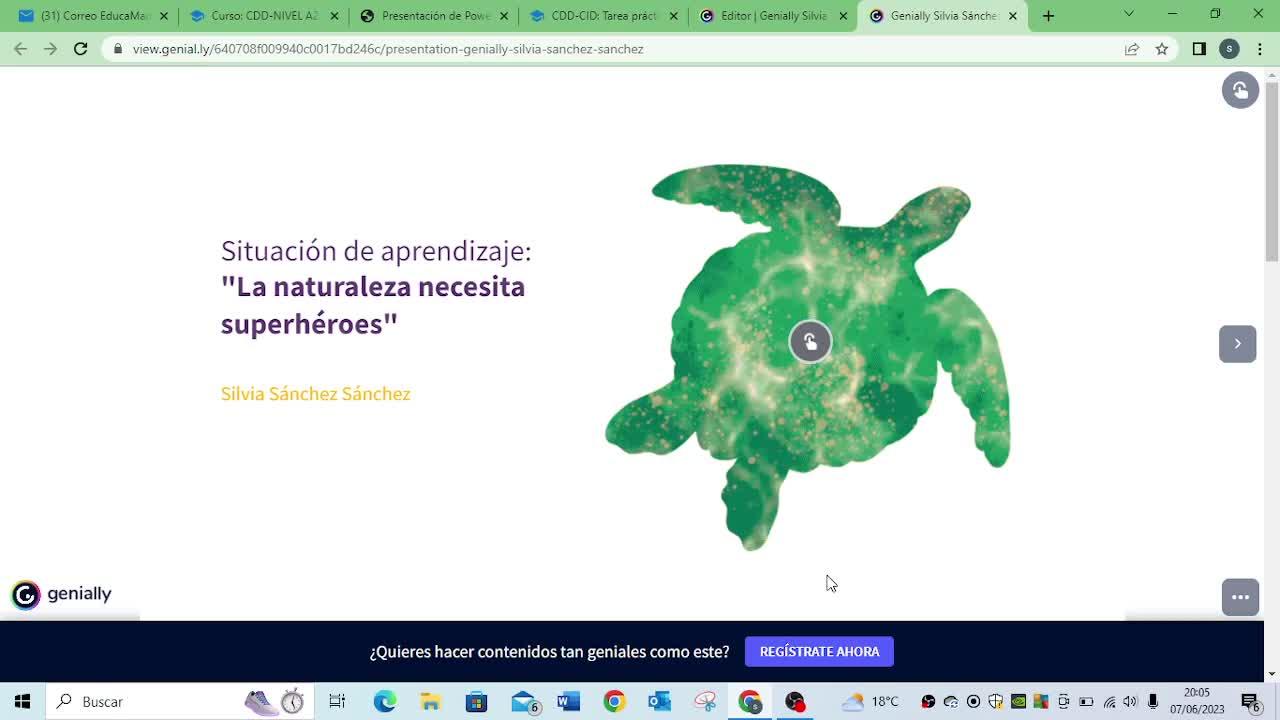Expand the tab search dropdown
The height and width of the screenshot is (720, 1280).
point(1129,14)
